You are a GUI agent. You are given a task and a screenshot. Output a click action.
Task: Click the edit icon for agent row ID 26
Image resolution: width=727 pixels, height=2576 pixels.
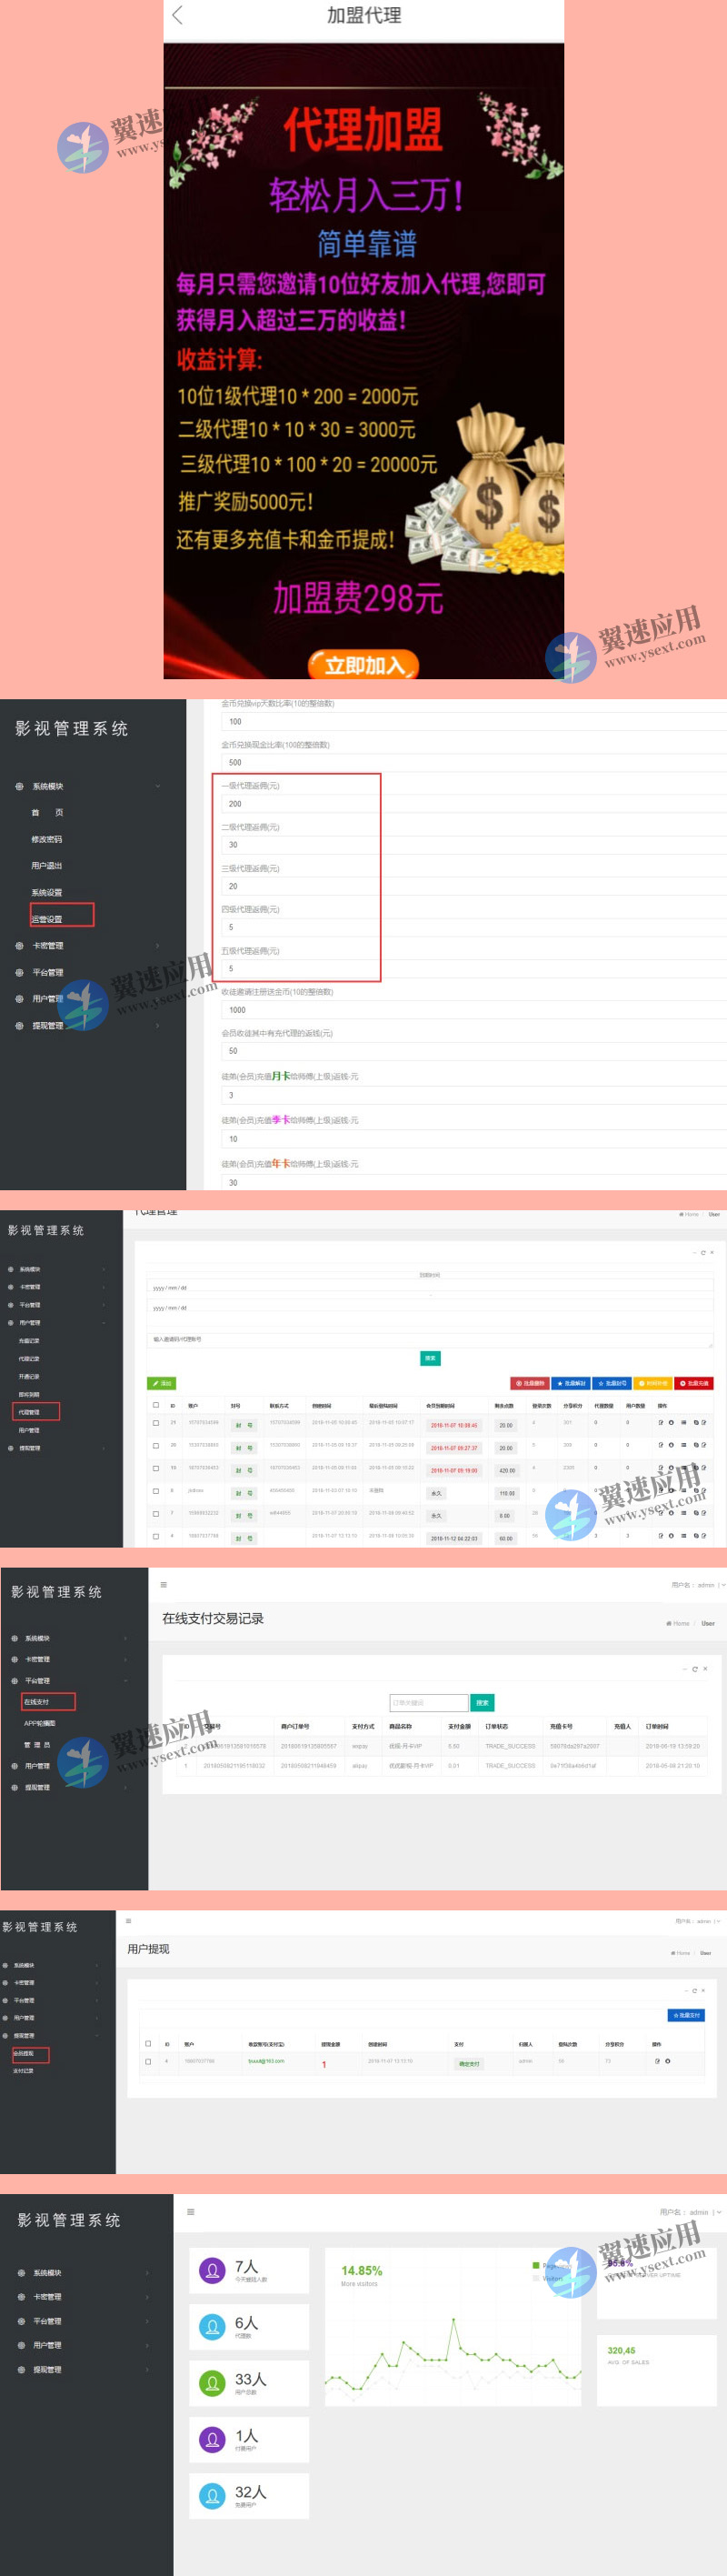click(660, 1445)
